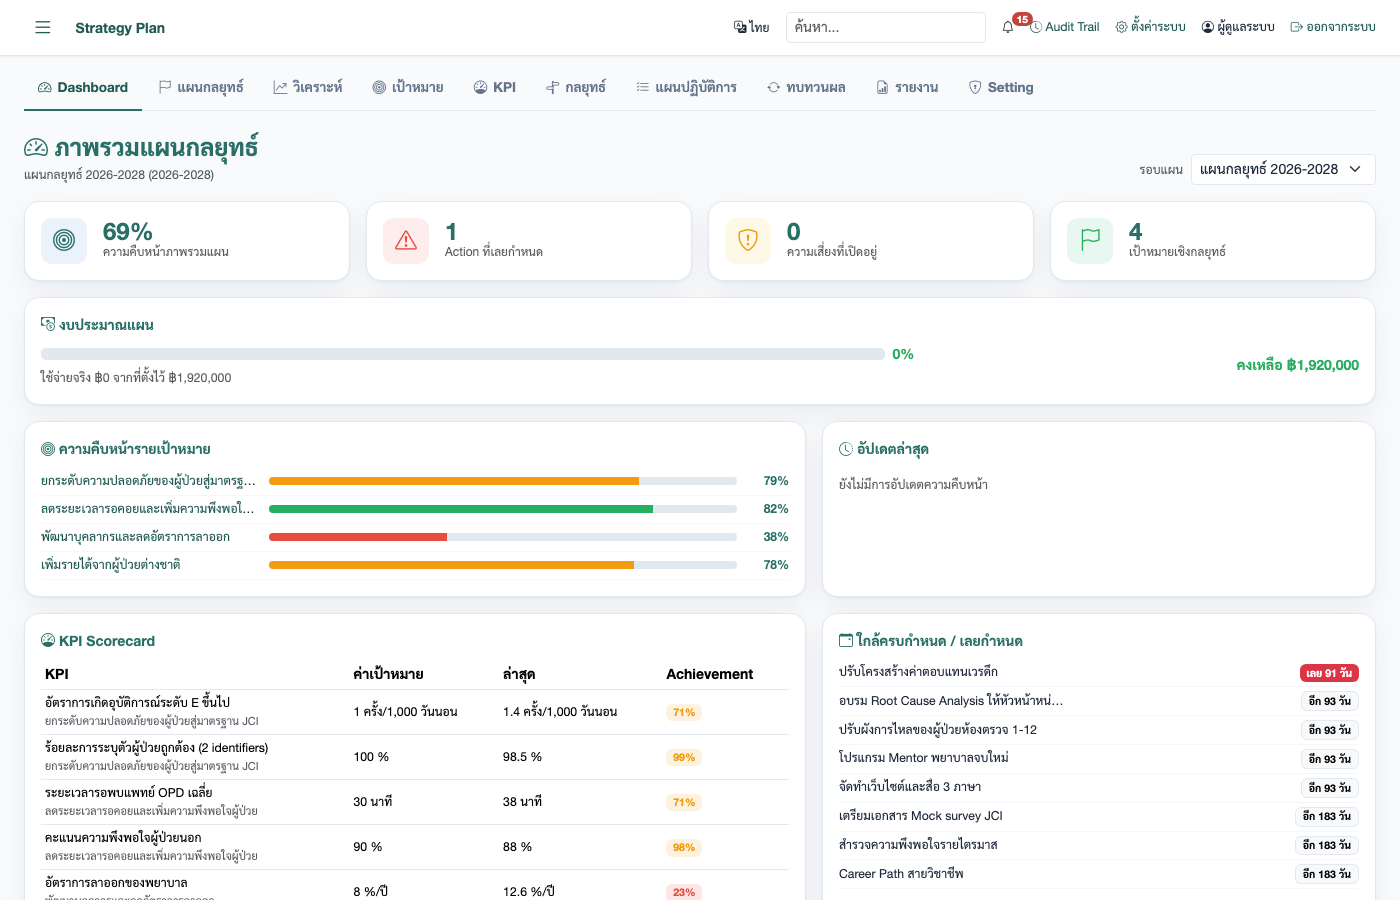Image resolution: width=1400 pixels, height=900 pixels.
Task: Switch to แผนปฏิบัติการ tab
Action: point(687,87)
